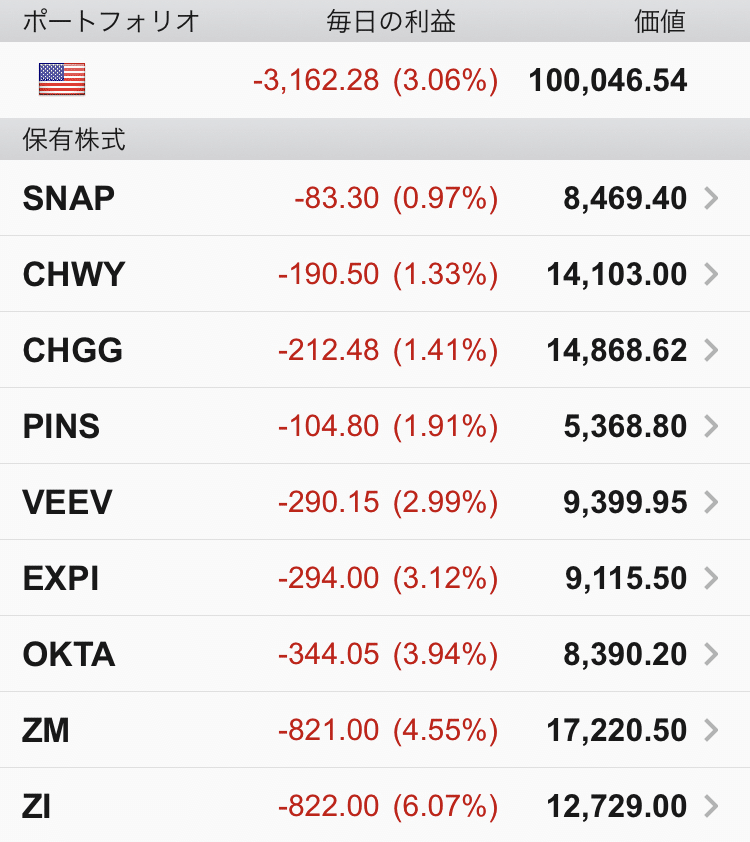The width and height of the screenshot is (750, 842).
Task: Select the SNAP ticker label
Action: point(69,198)
